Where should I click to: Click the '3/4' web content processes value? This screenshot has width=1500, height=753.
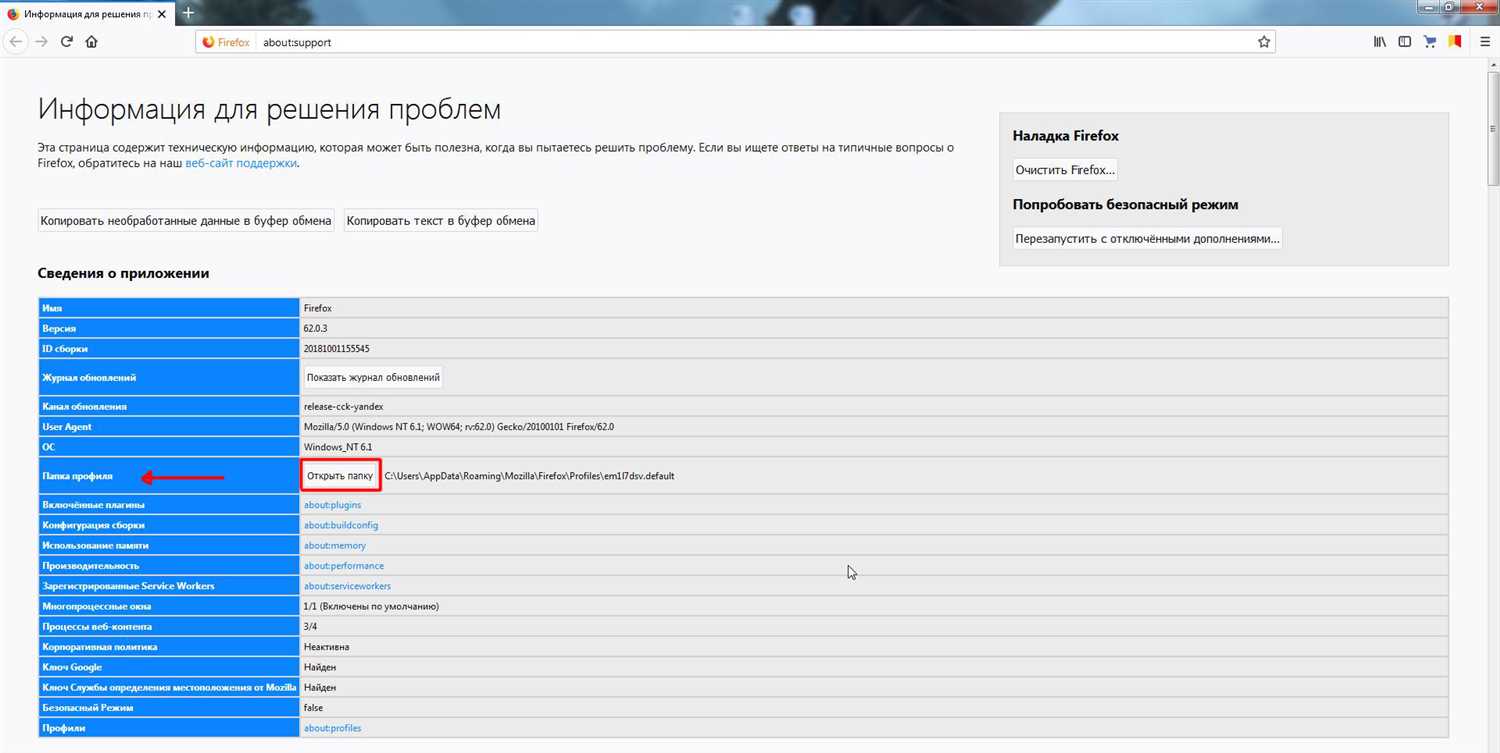(311, 627)
